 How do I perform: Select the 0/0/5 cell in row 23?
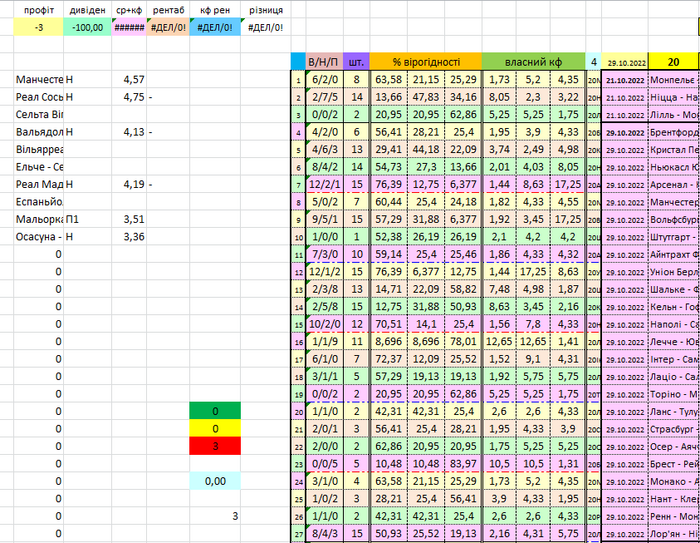coord(325,464)
